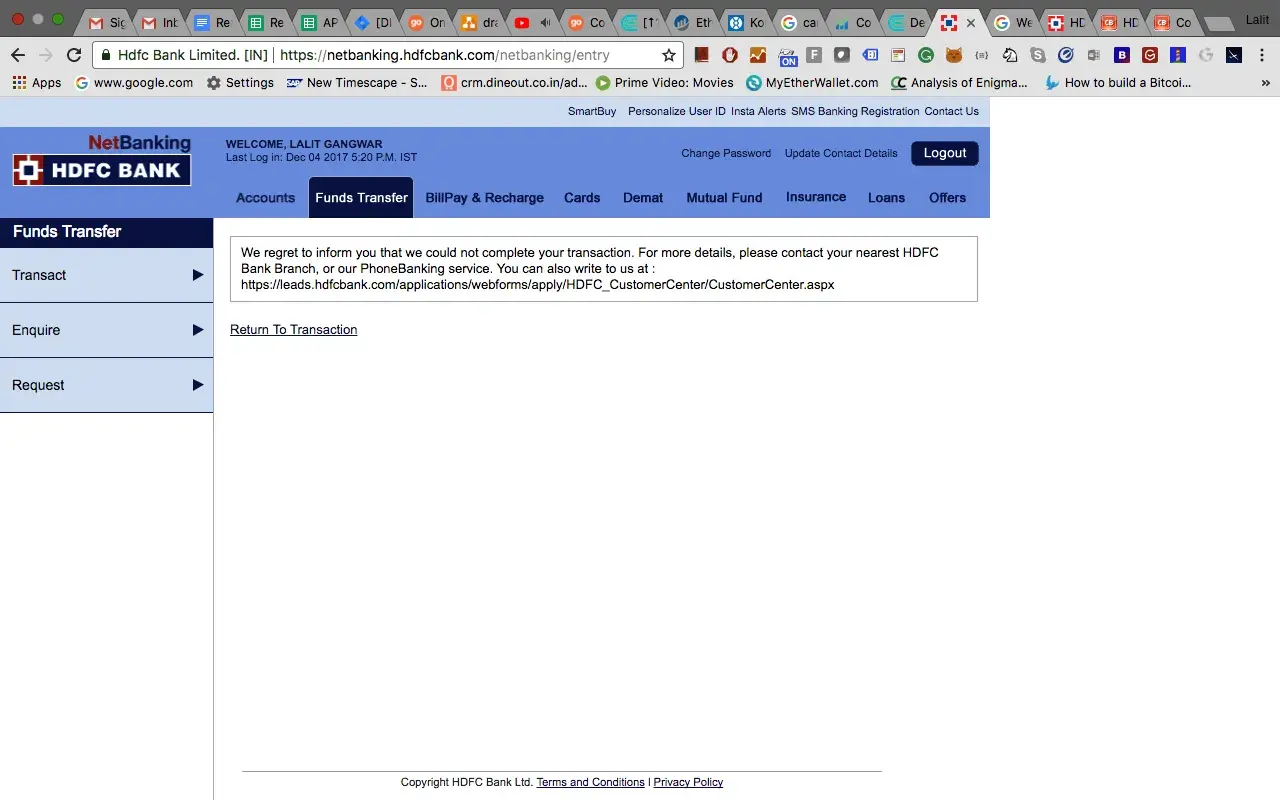This screenshot has width=1280, height=800.
Task: Click the gray F extension icon
Action: point(814,55)
